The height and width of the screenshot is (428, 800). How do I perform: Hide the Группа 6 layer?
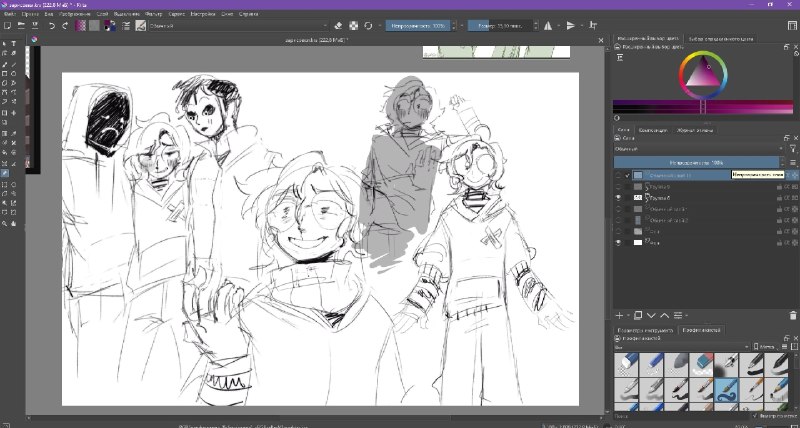pos(618,198)
